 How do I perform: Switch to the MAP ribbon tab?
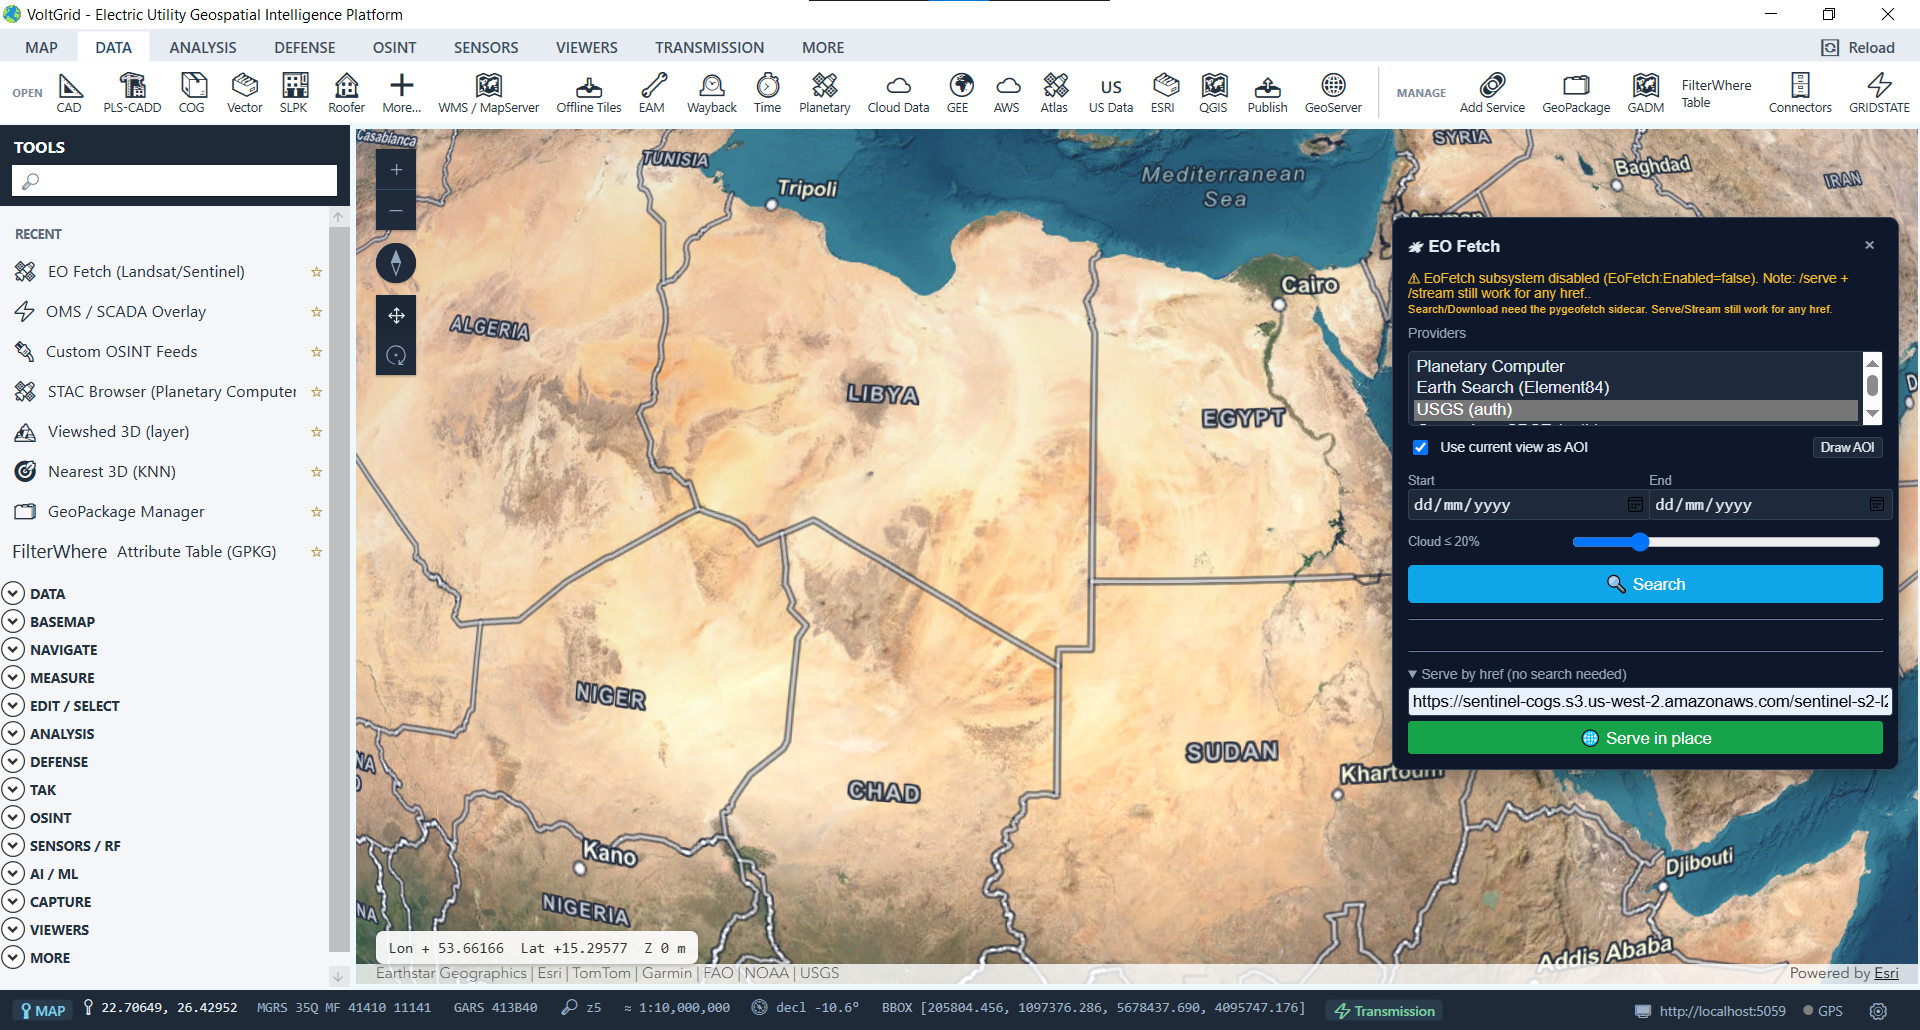pyautogui.click(x=41, y=47)
